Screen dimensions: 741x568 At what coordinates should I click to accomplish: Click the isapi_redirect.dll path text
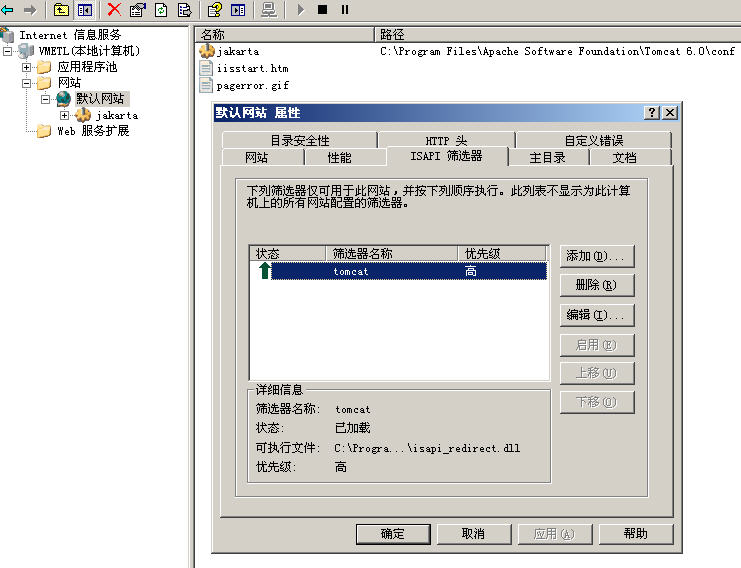(x=427, y=448)
